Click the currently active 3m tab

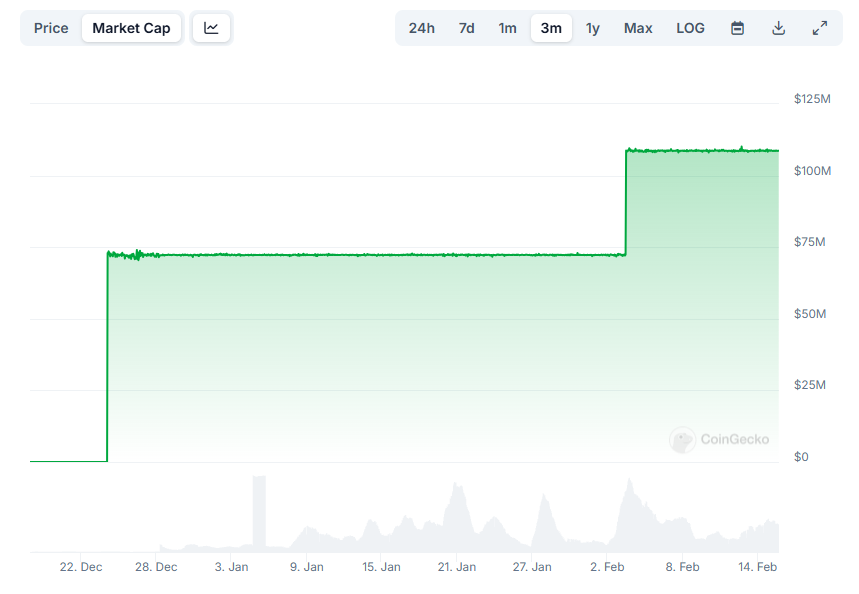551,28
